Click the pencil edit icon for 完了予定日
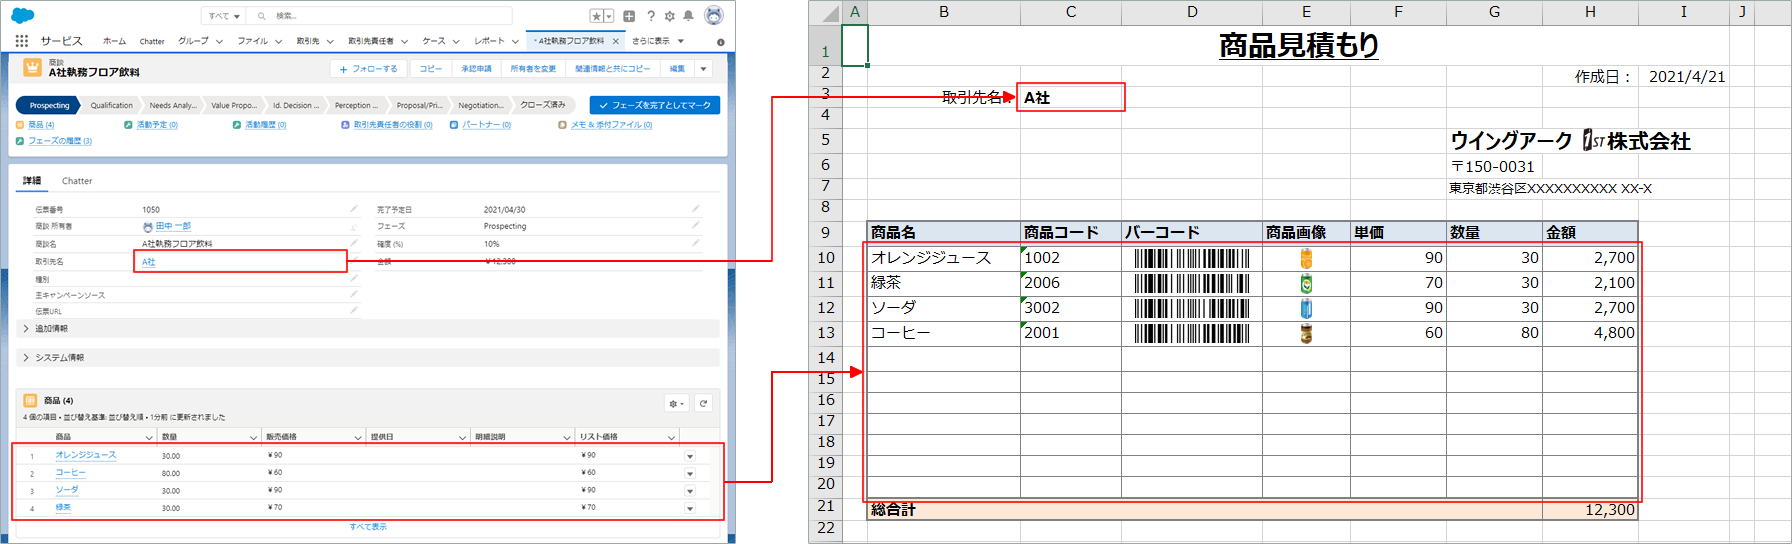This screenshot has height=544, width=1792. (x=696, y=209)
